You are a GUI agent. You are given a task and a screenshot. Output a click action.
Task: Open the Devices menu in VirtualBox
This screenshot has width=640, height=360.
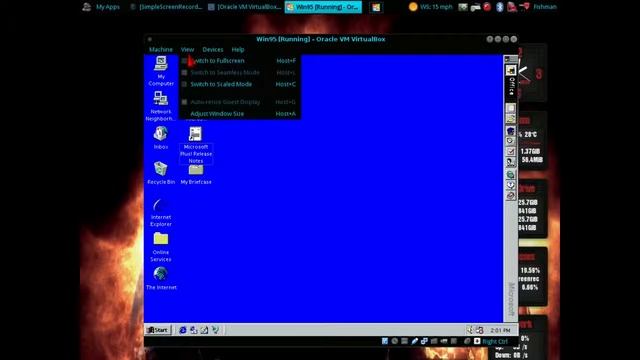point(213,49)
